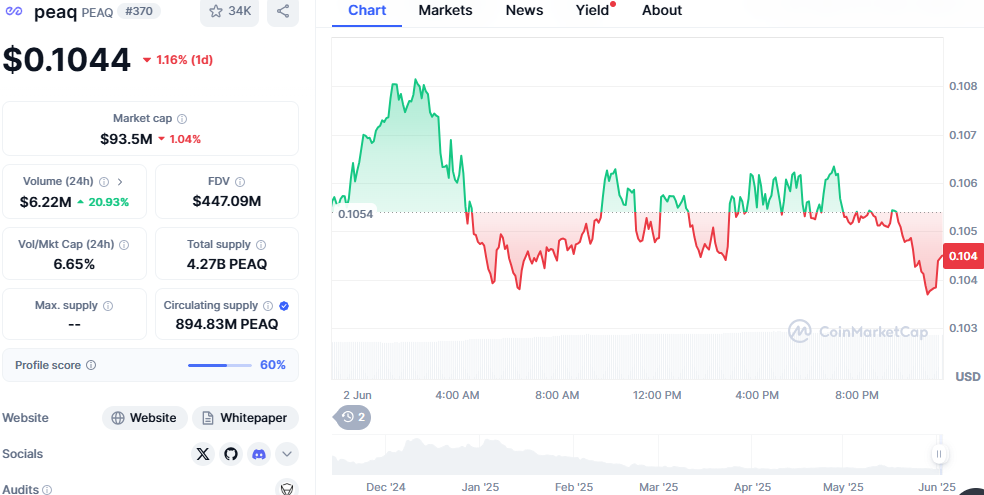984x495 pixels.
Task: Click the Profile score progress bar
Action: tap(219, 365)
